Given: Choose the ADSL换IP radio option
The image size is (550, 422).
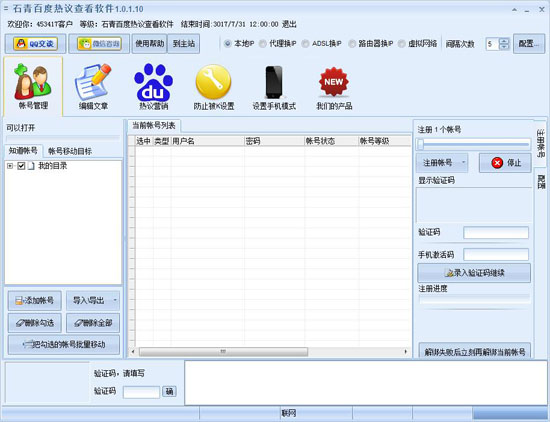Looking at the screenshot, I should click(x=305, y=44).
